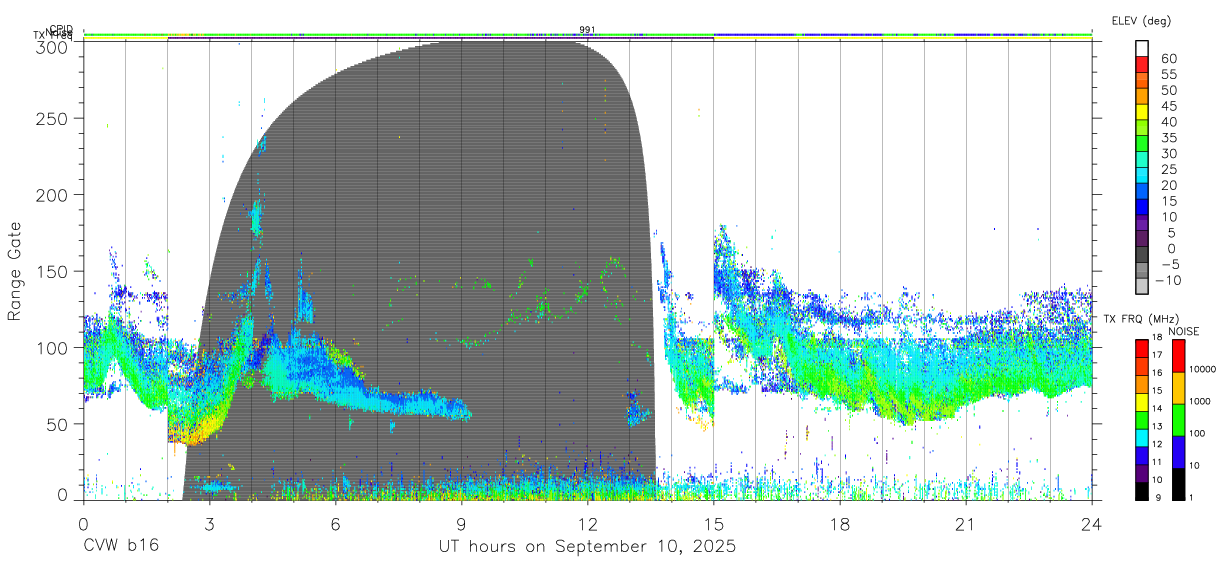
Task: Click the 'ELEV (deg)' colorbar title
Action: (1141, 20)
